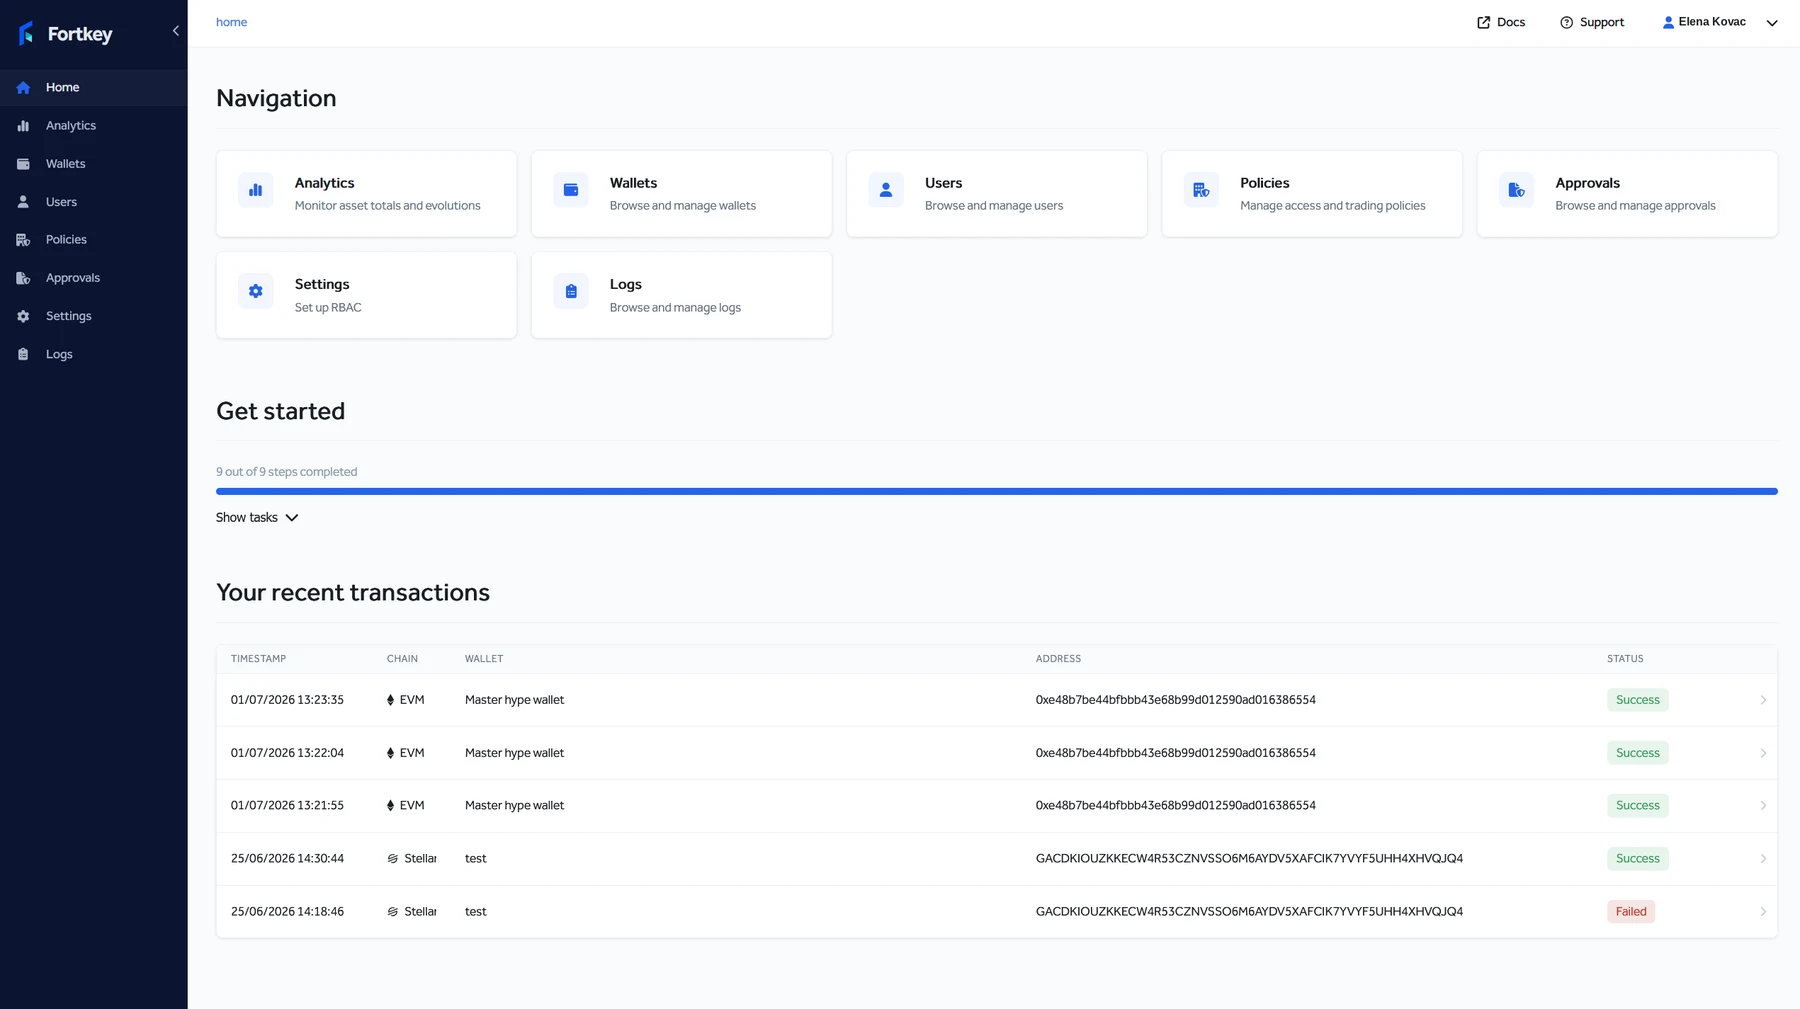Open Policies in the sidebar menu
The width and height of the screenshot is (1800, 1009).
[94, 240]
